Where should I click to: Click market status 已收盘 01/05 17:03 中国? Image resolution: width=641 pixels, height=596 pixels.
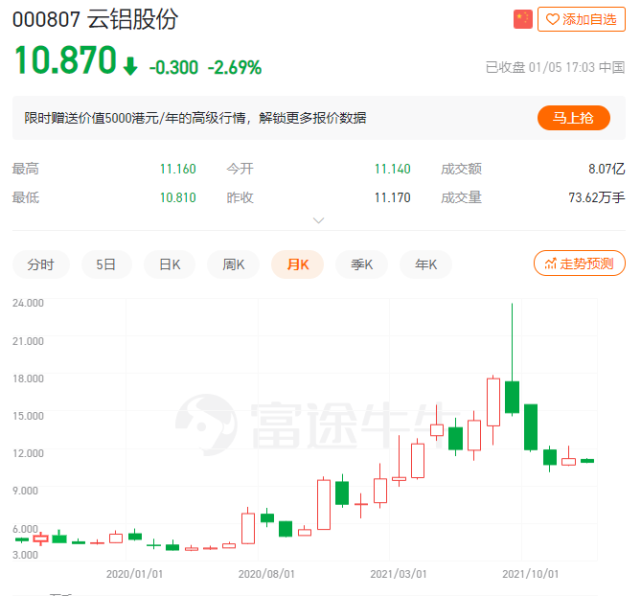tap(555, 67)
